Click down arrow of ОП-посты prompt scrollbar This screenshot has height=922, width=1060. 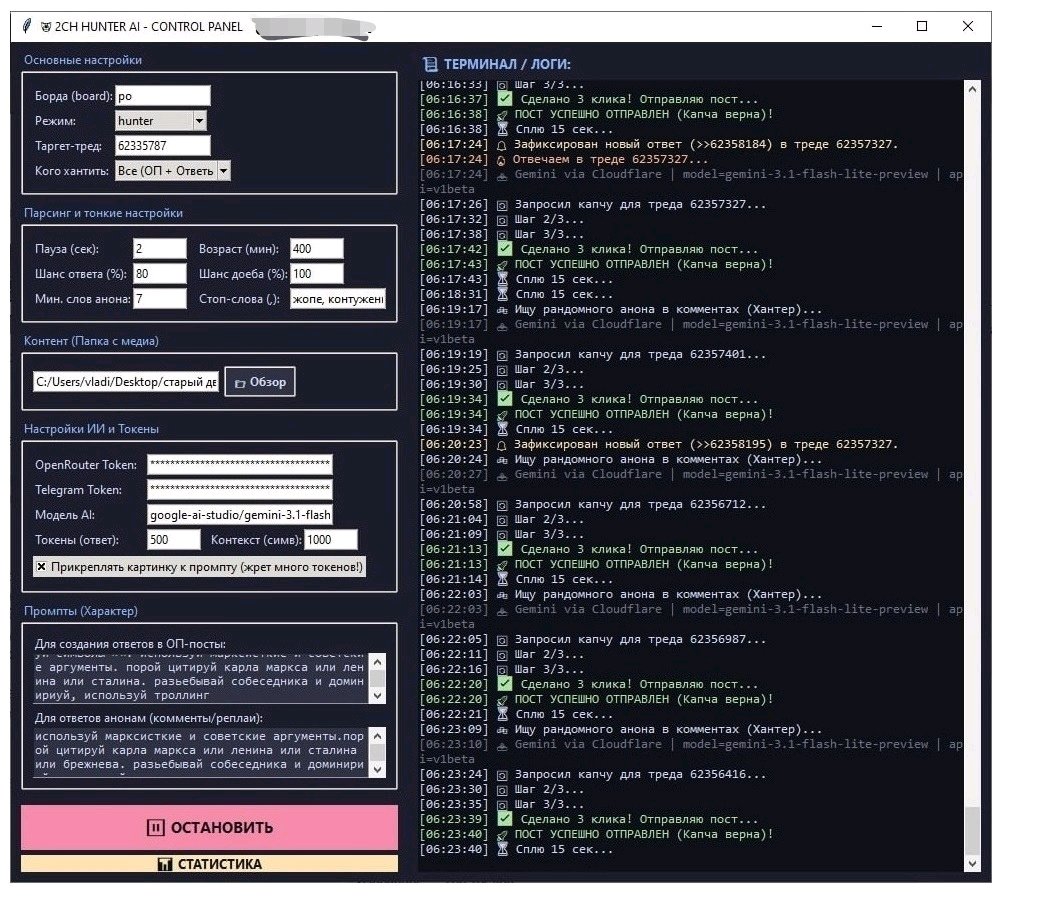tap(377, 696)
